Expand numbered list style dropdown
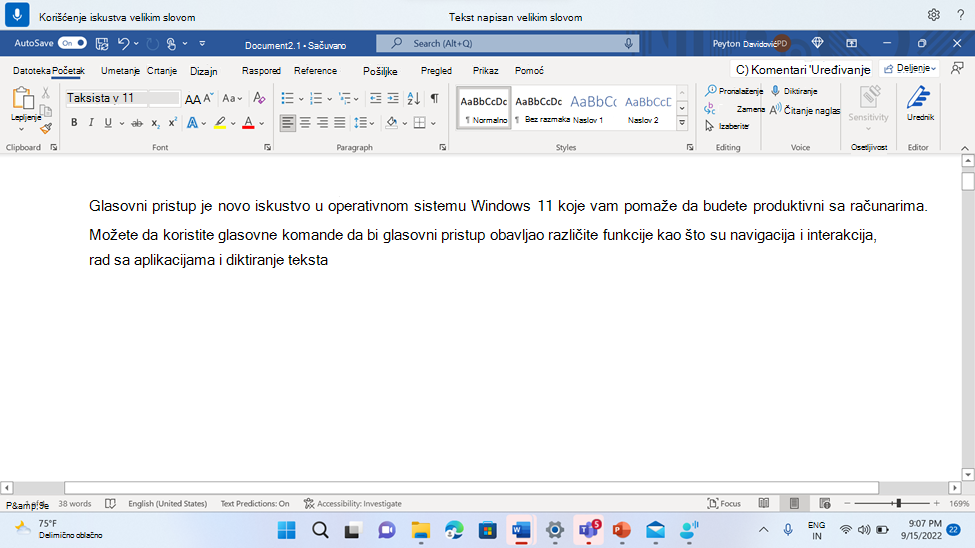975x548 pixels. pyautogui.click(x=330, y=98)
